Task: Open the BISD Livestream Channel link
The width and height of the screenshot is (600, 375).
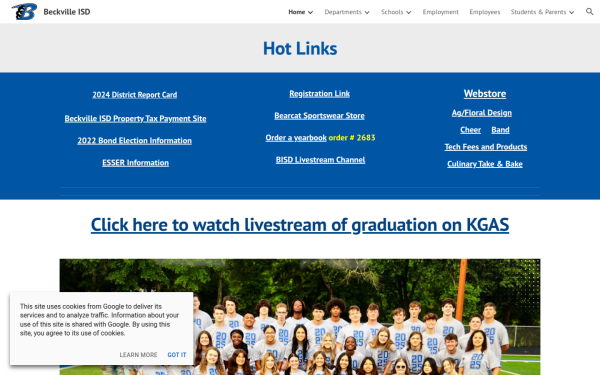Action: (320, 160)
